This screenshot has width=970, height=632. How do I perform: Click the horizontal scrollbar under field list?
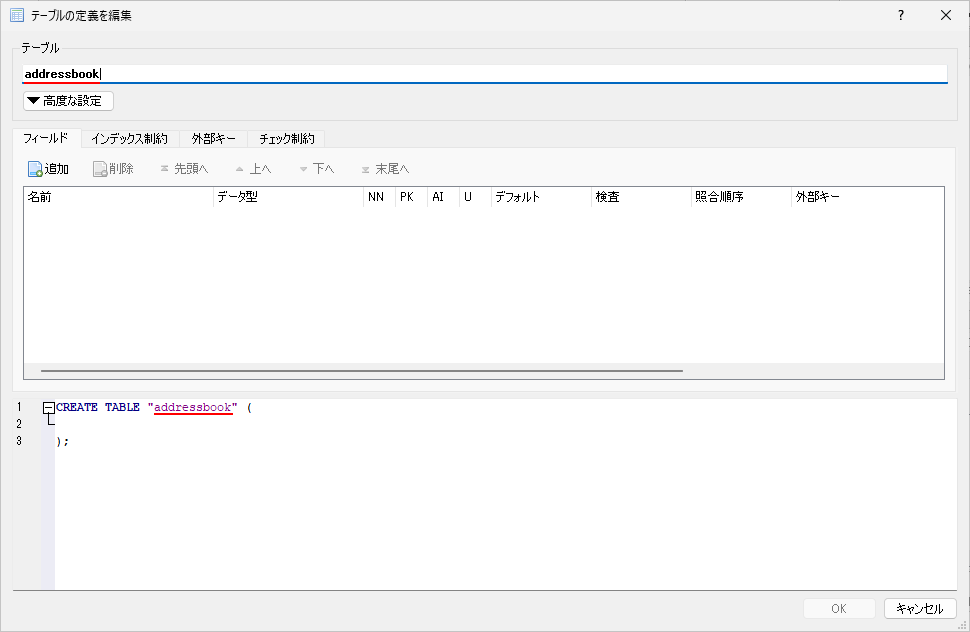pos(360,370)
